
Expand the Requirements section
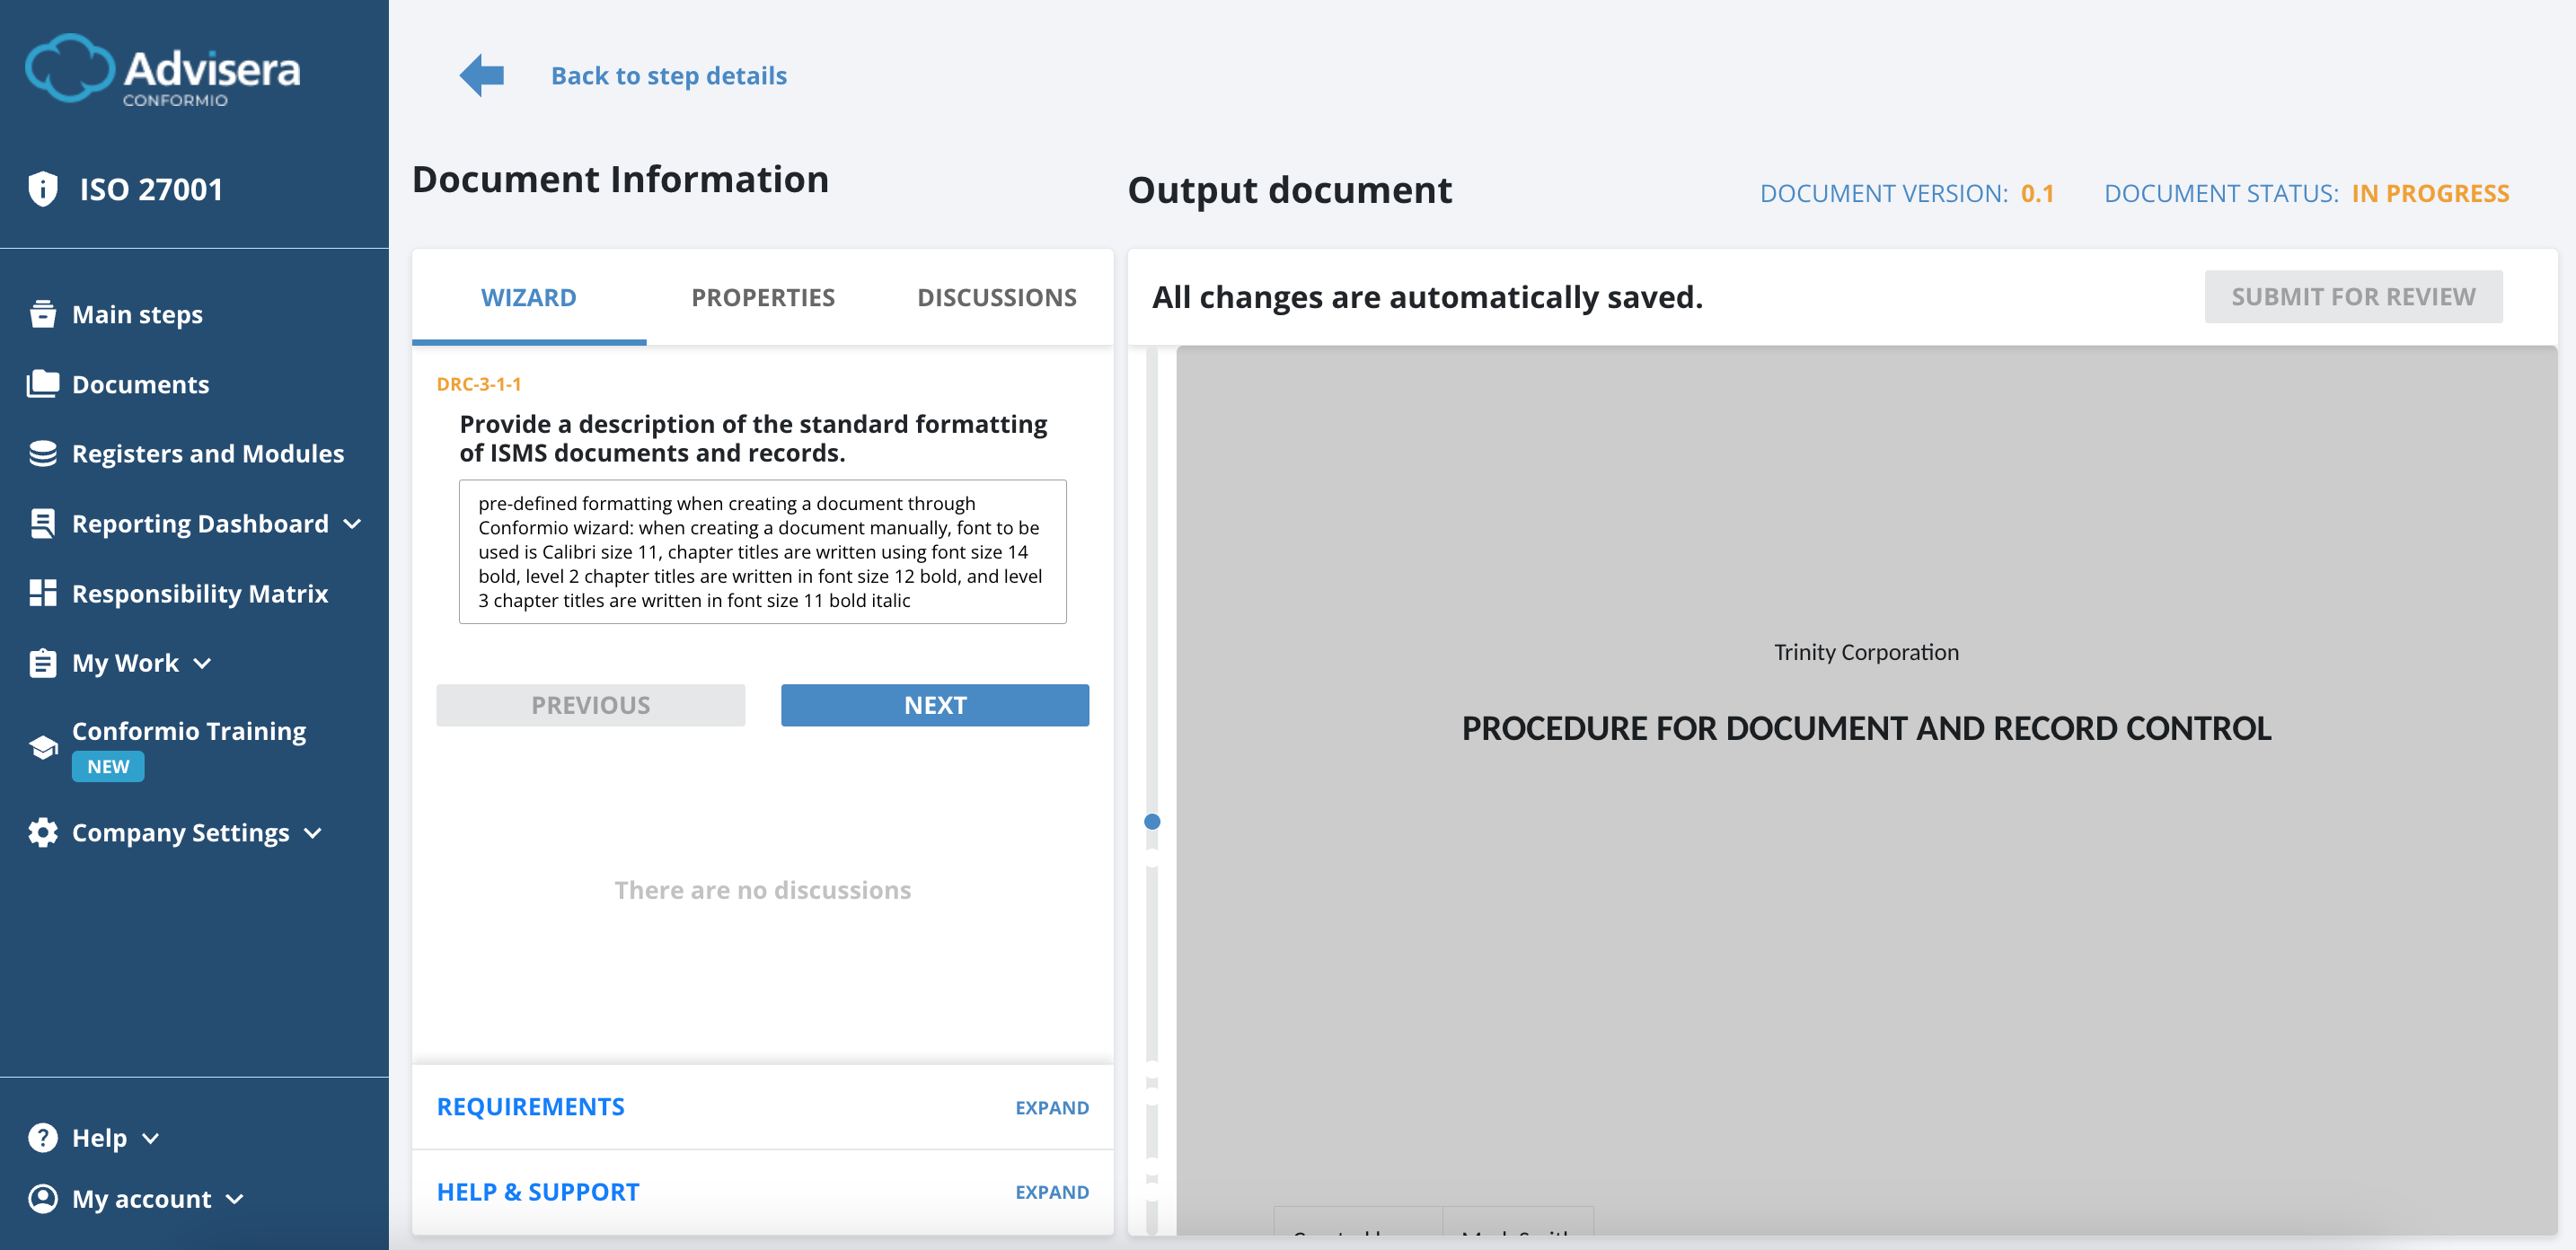point(1051,1108)
